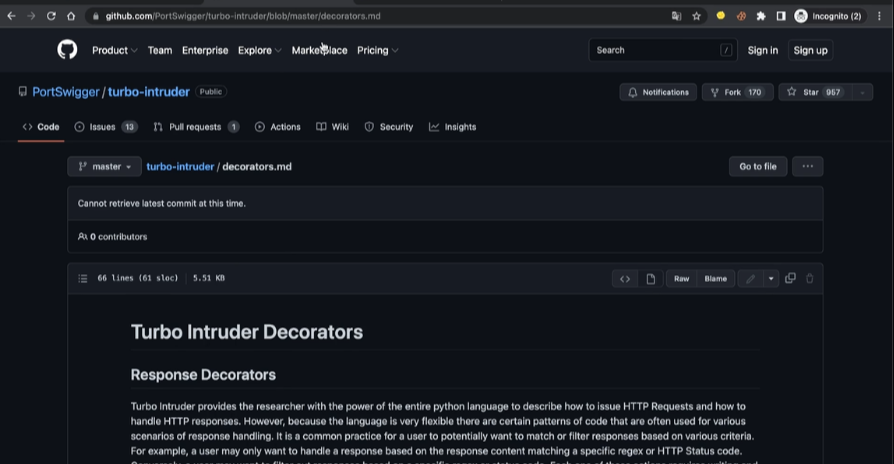This screenshot has width=894, height=464.
Task: Delete this file with the trash icon
Action: click(x=810, y=278)
